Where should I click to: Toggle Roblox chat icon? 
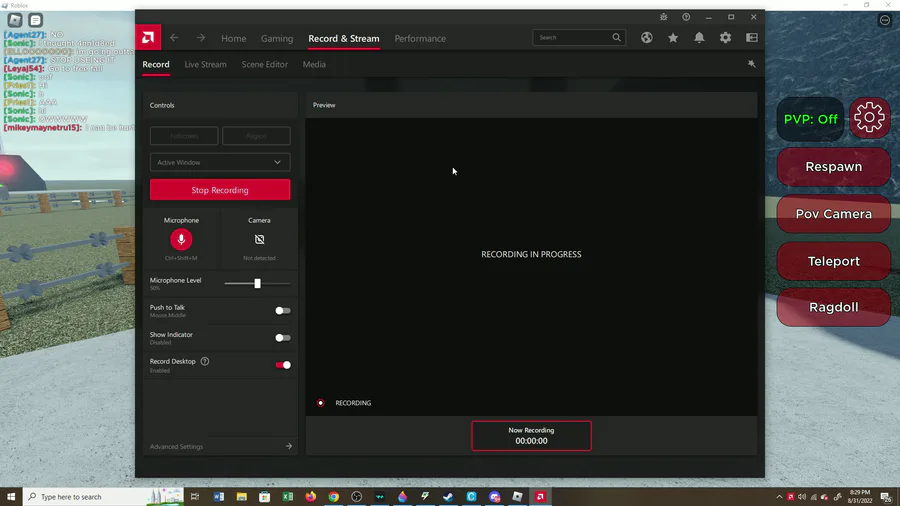point(36,20)
